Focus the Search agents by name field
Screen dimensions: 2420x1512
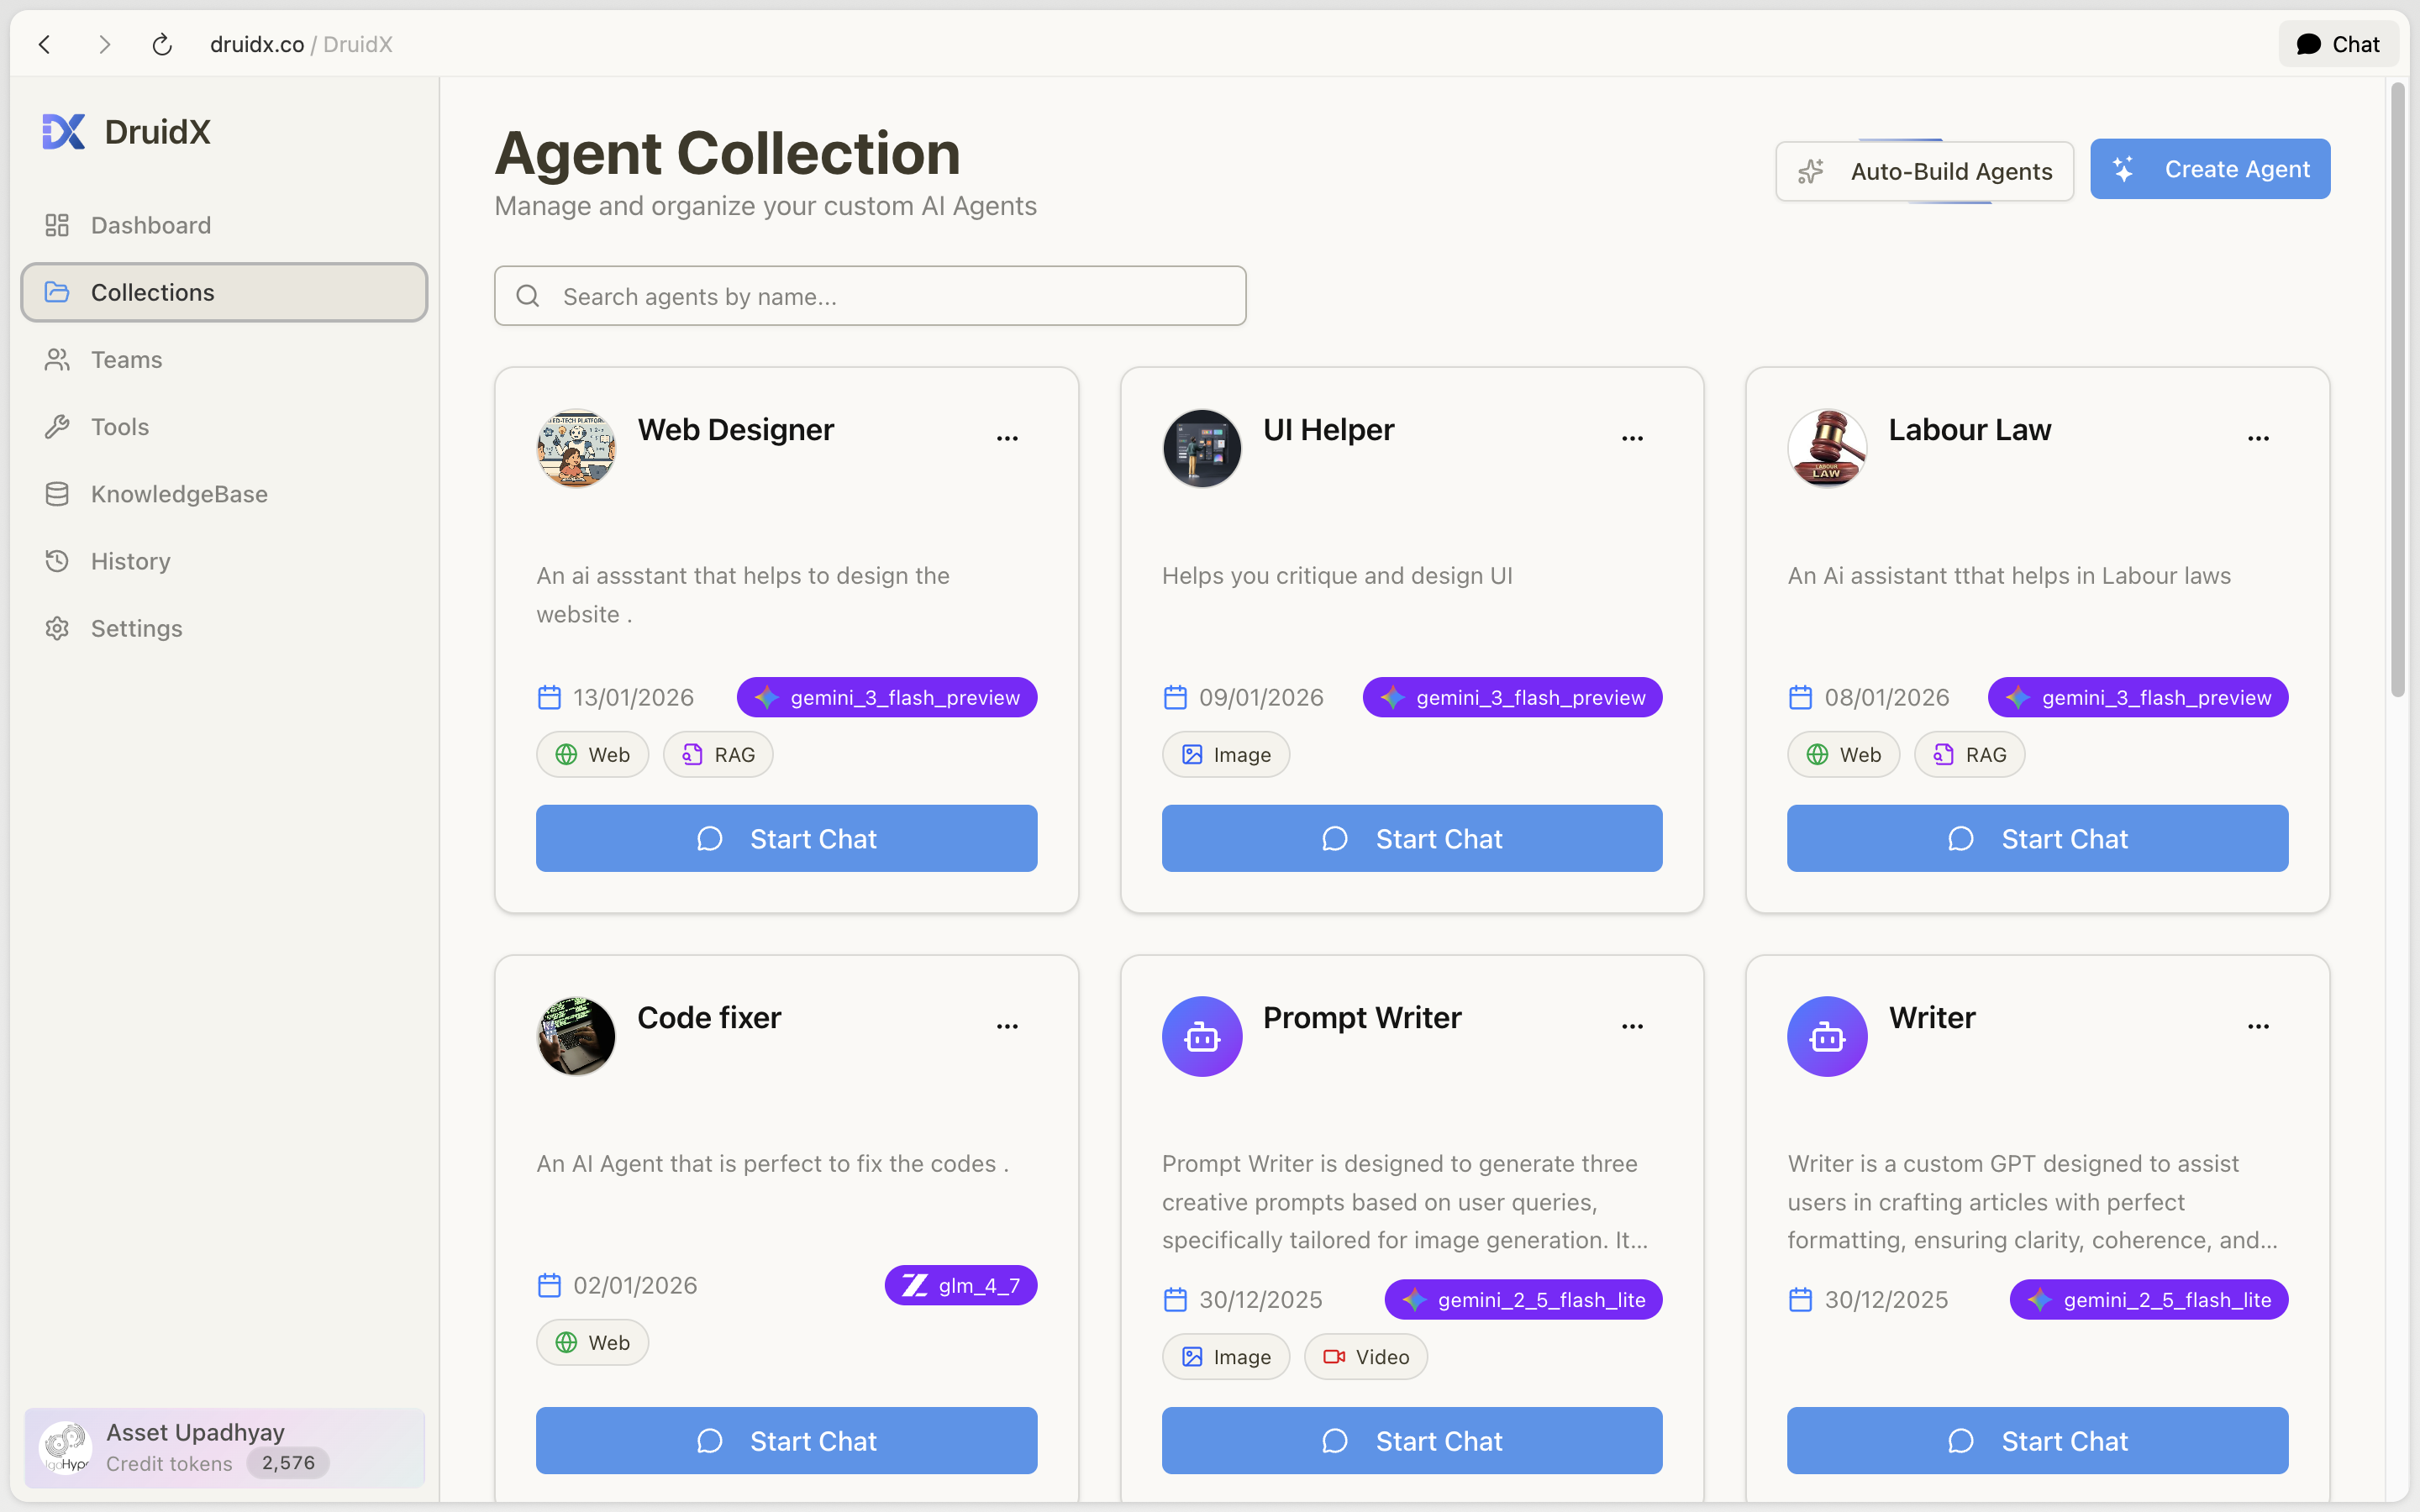[870, 296]
